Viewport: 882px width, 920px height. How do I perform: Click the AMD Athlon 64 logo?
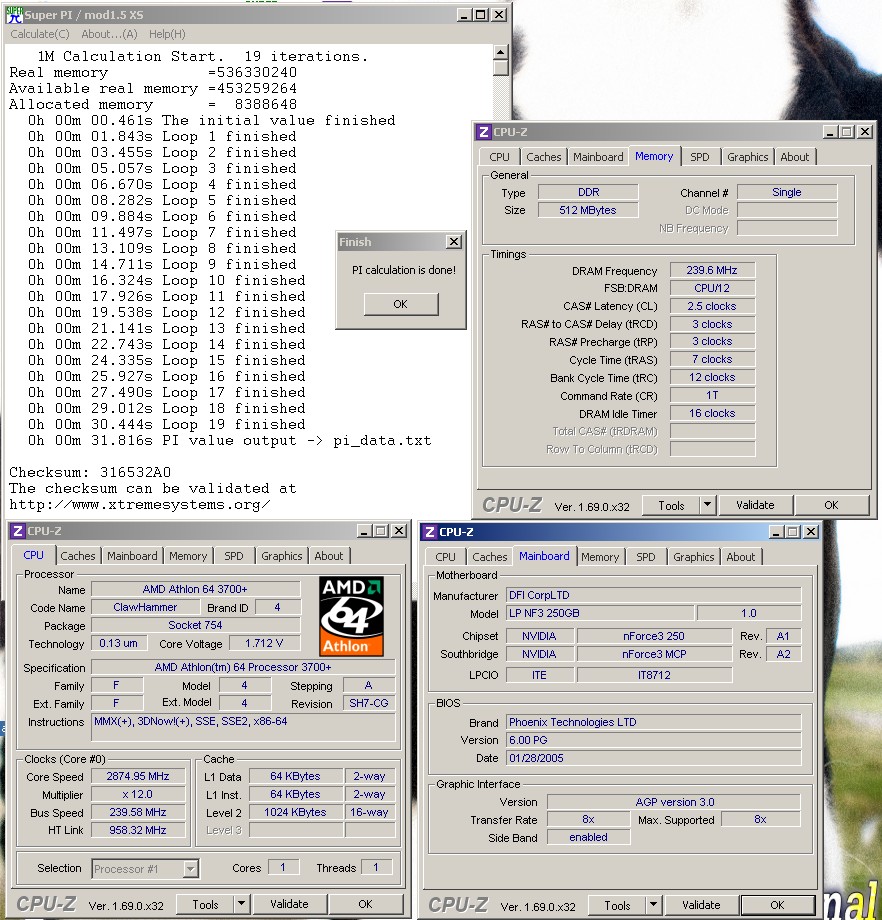coord(352,615)
